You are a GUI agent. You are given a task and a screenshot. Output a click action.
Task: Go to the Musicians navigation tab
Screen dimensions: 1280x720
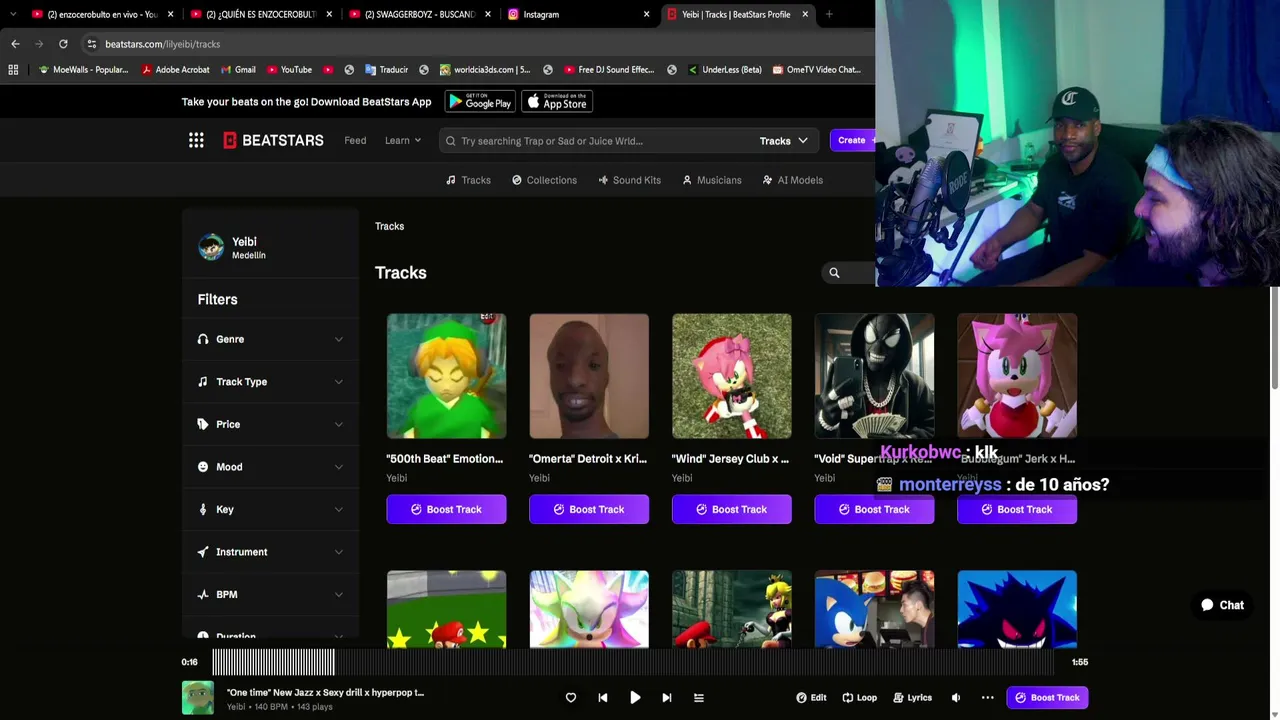tap(712, 180)
